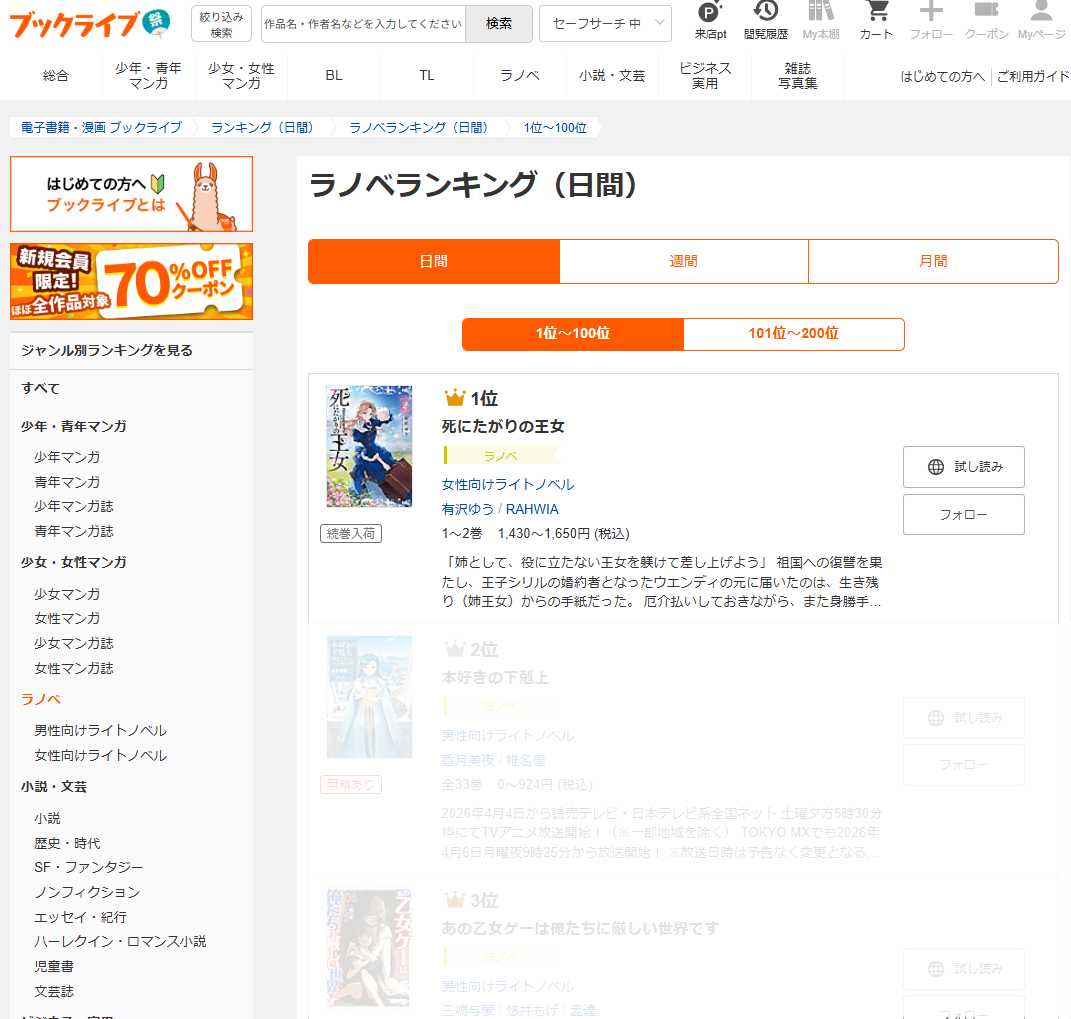This screenshot has width=1071, height=1019.
Task: Click the BookLive logo
Action: tap(89, 23)
